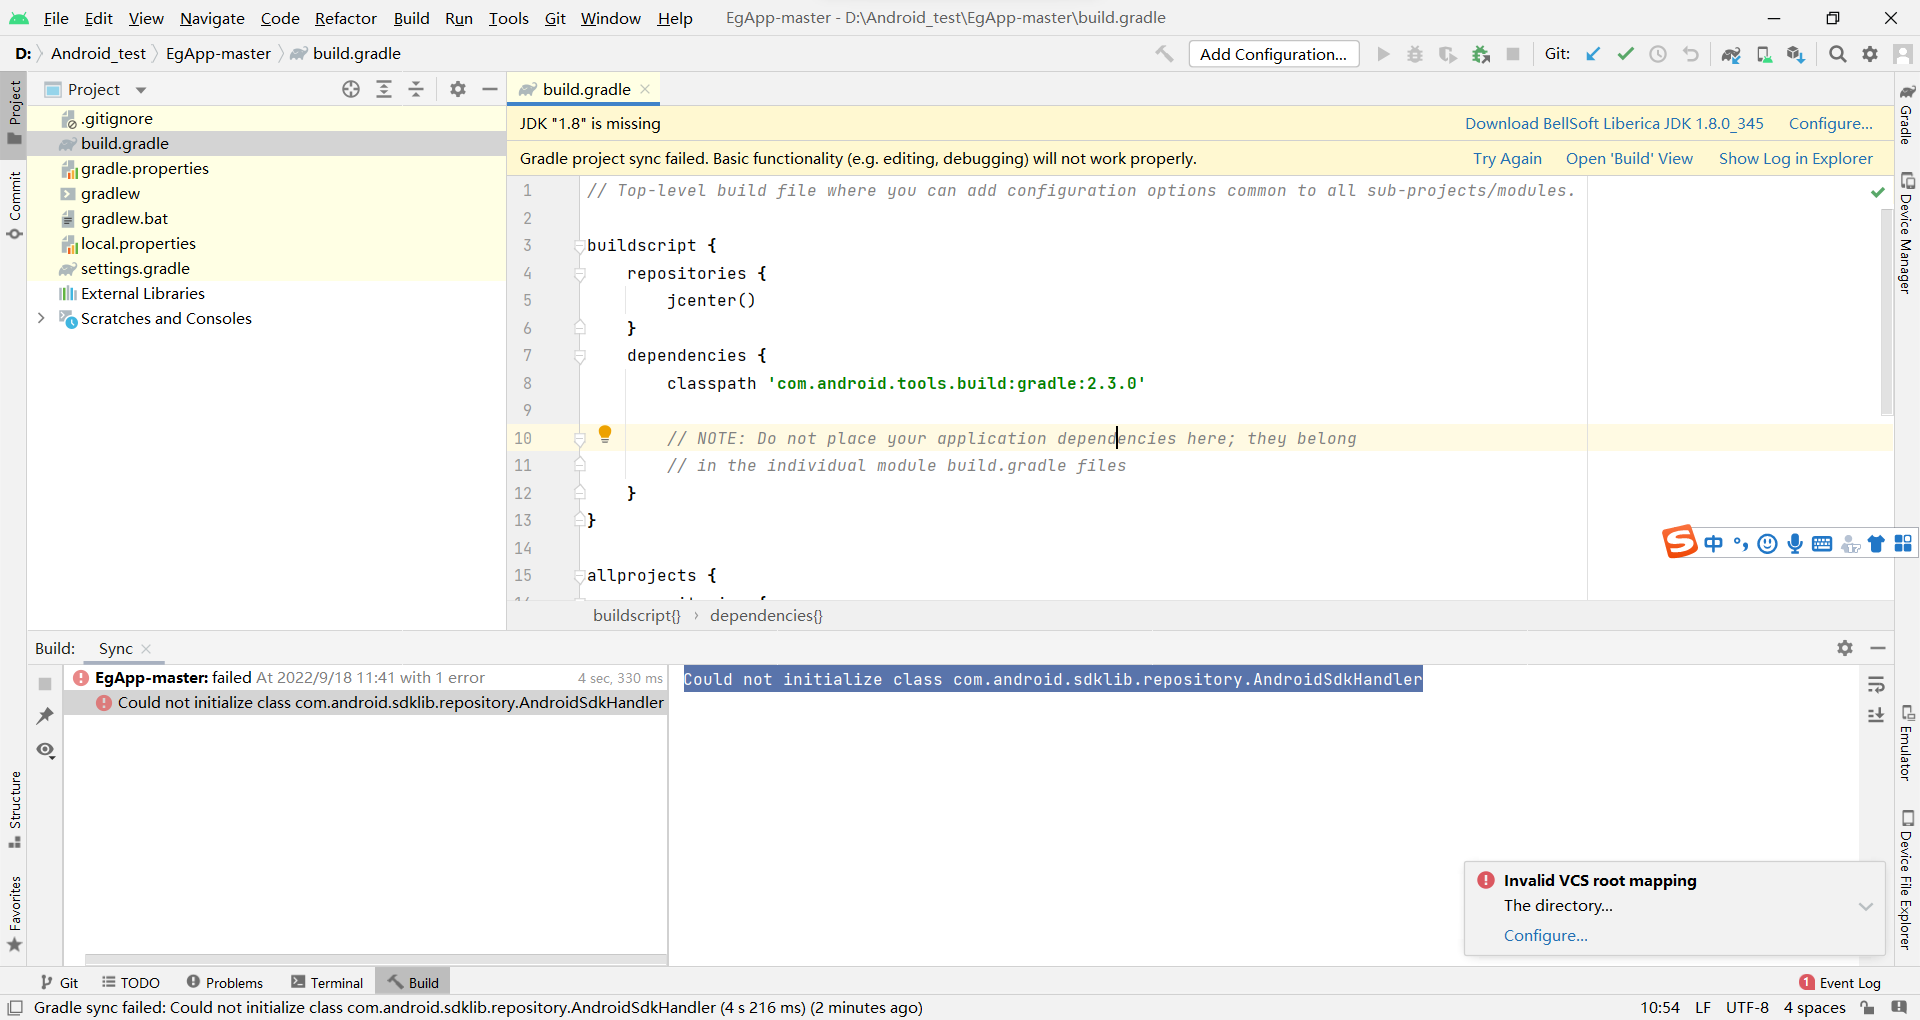Collapse the buildscript block fold marker
1920x1020 pixels.
coord(579,245)
